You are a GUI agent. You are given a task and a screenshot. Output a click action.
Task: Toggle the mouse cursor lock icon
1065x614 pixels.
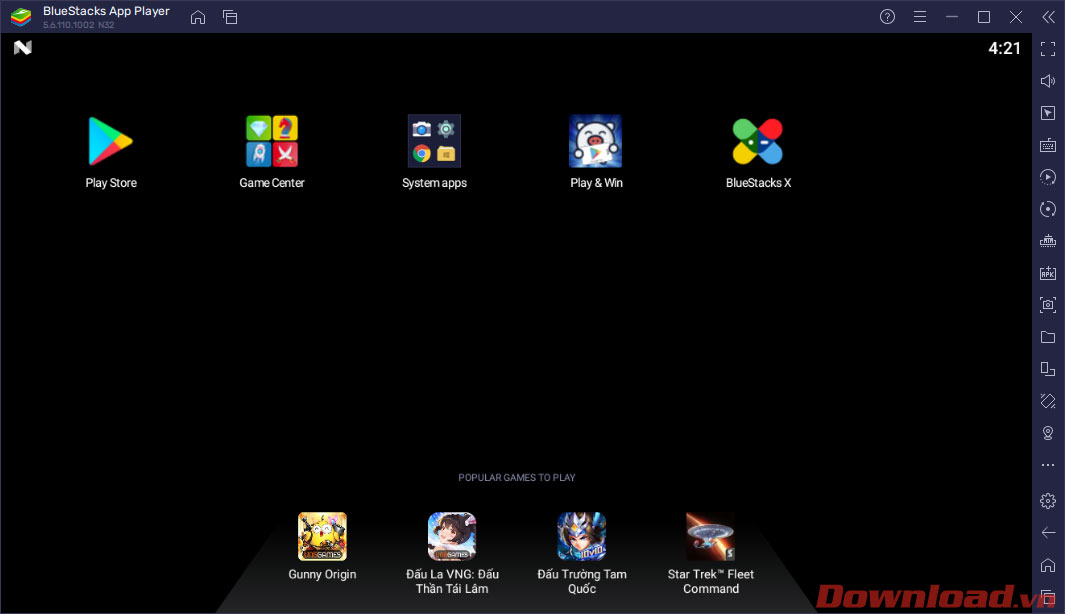(x=1048, y=113)
